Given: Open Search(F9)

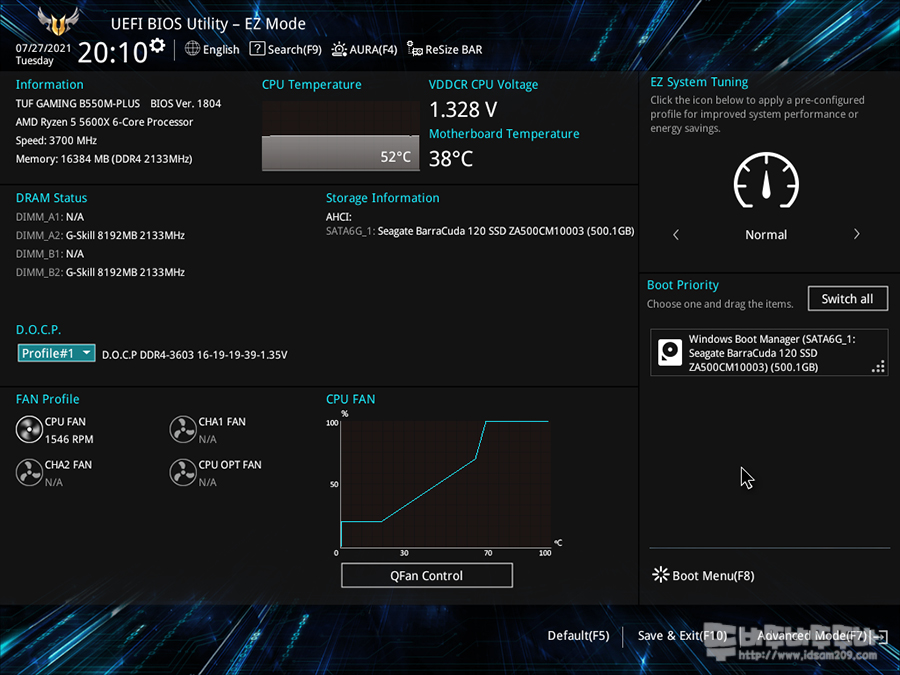Looking at the screenshot, I should coord(285,49).
